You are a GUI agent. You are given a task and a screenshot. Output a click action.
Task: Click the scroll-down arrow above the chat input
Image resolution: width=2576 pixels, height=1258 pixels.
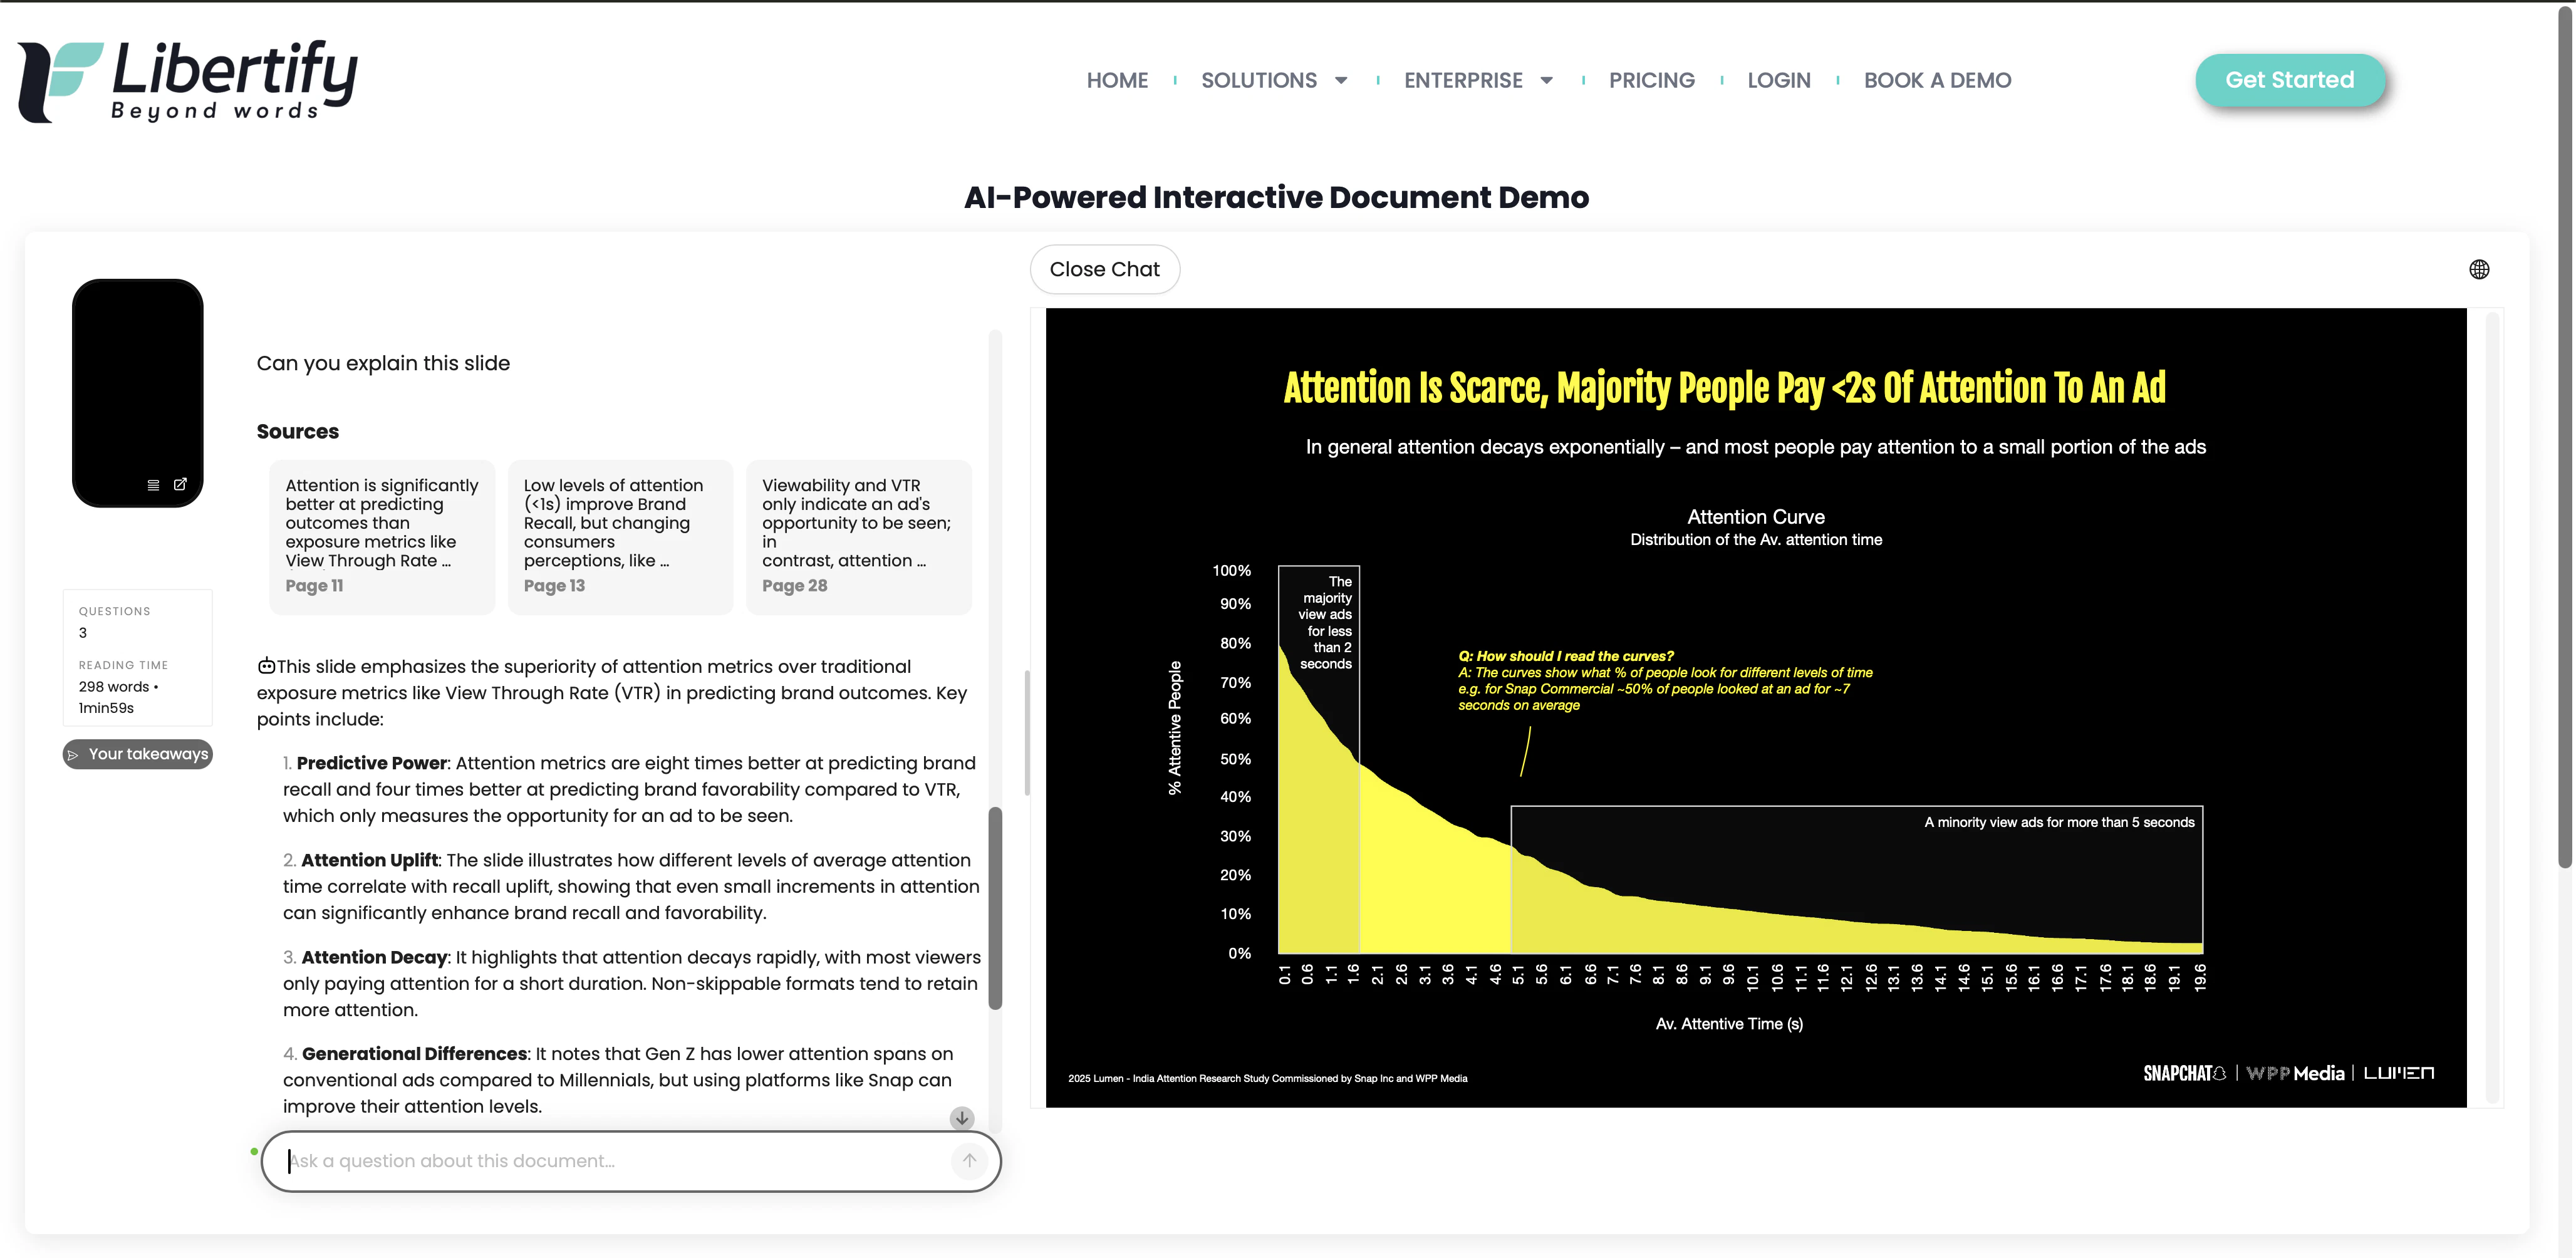[961, 1119]
